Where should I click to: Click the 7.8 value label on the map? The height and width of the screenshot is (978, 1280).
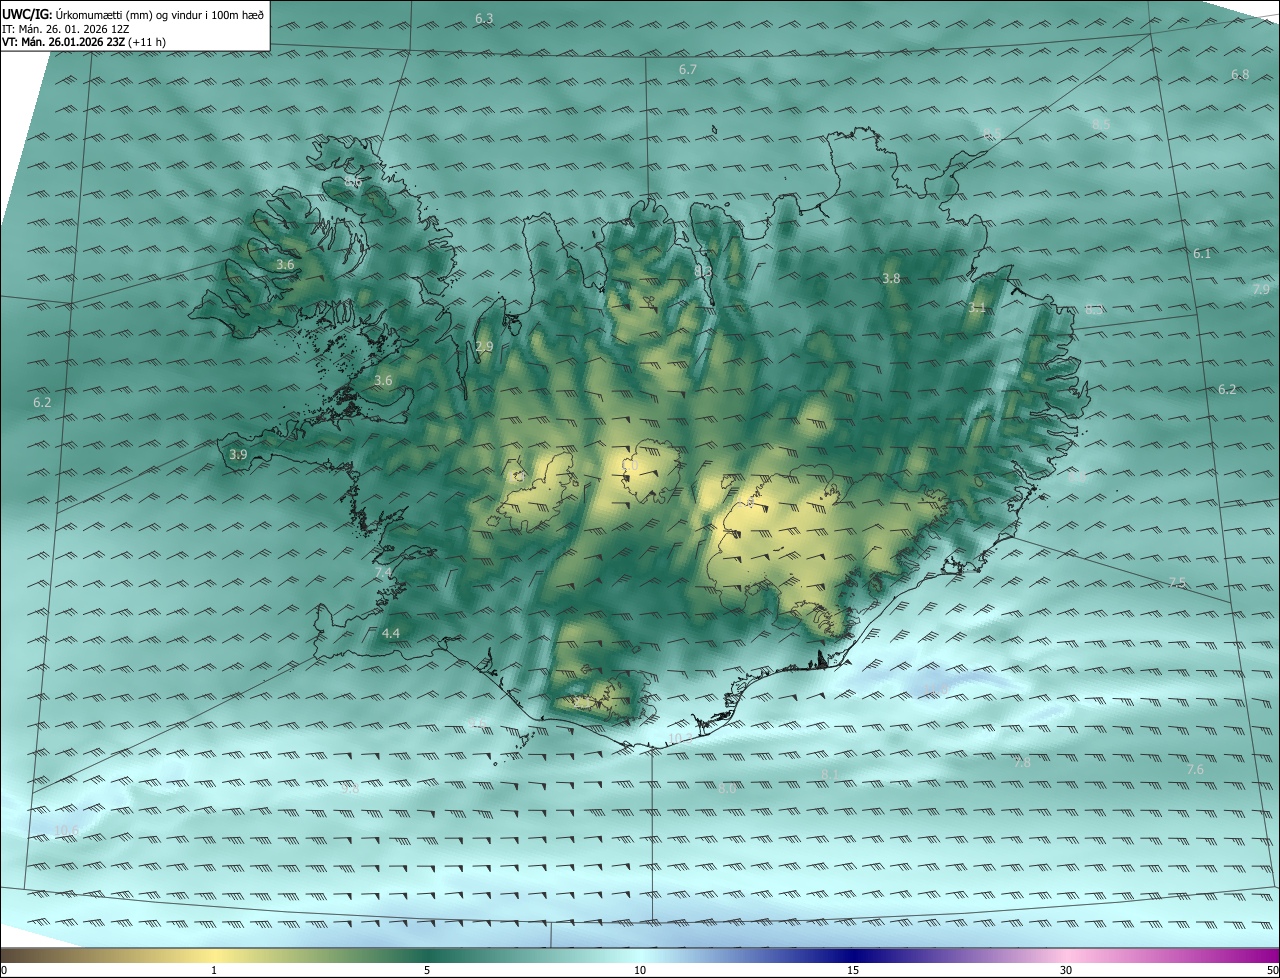point(1022,763)
